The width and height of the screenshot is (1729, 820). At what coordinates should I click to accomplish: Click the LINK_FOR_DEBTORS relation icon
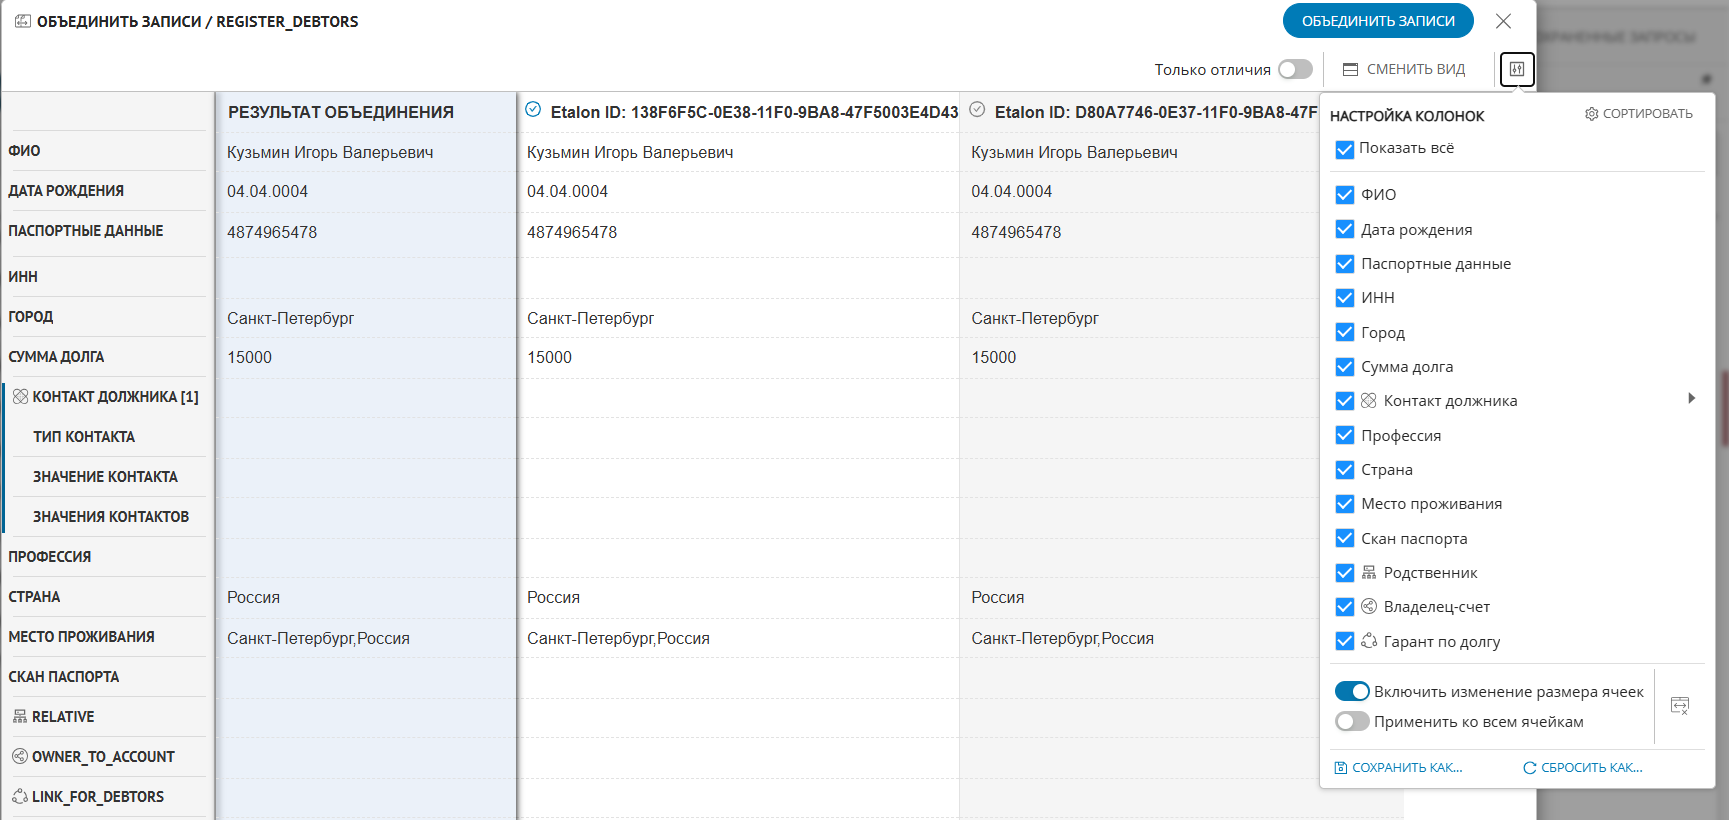(x=20, y=797)
